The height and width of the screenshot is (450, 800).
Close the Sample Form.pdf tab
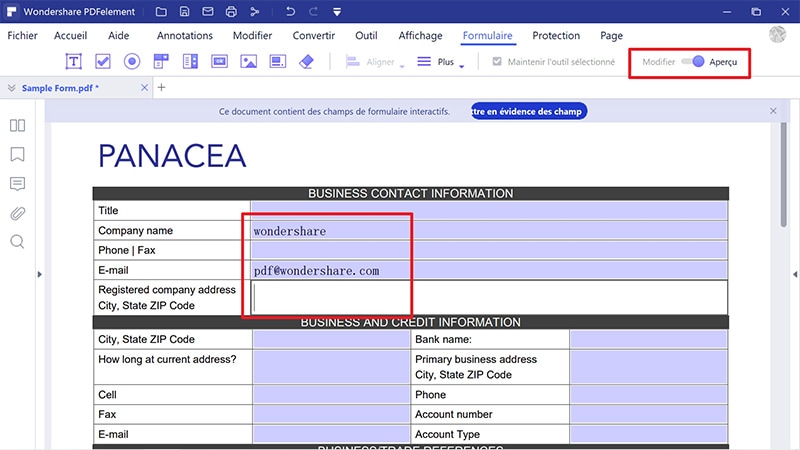point(144,88)
